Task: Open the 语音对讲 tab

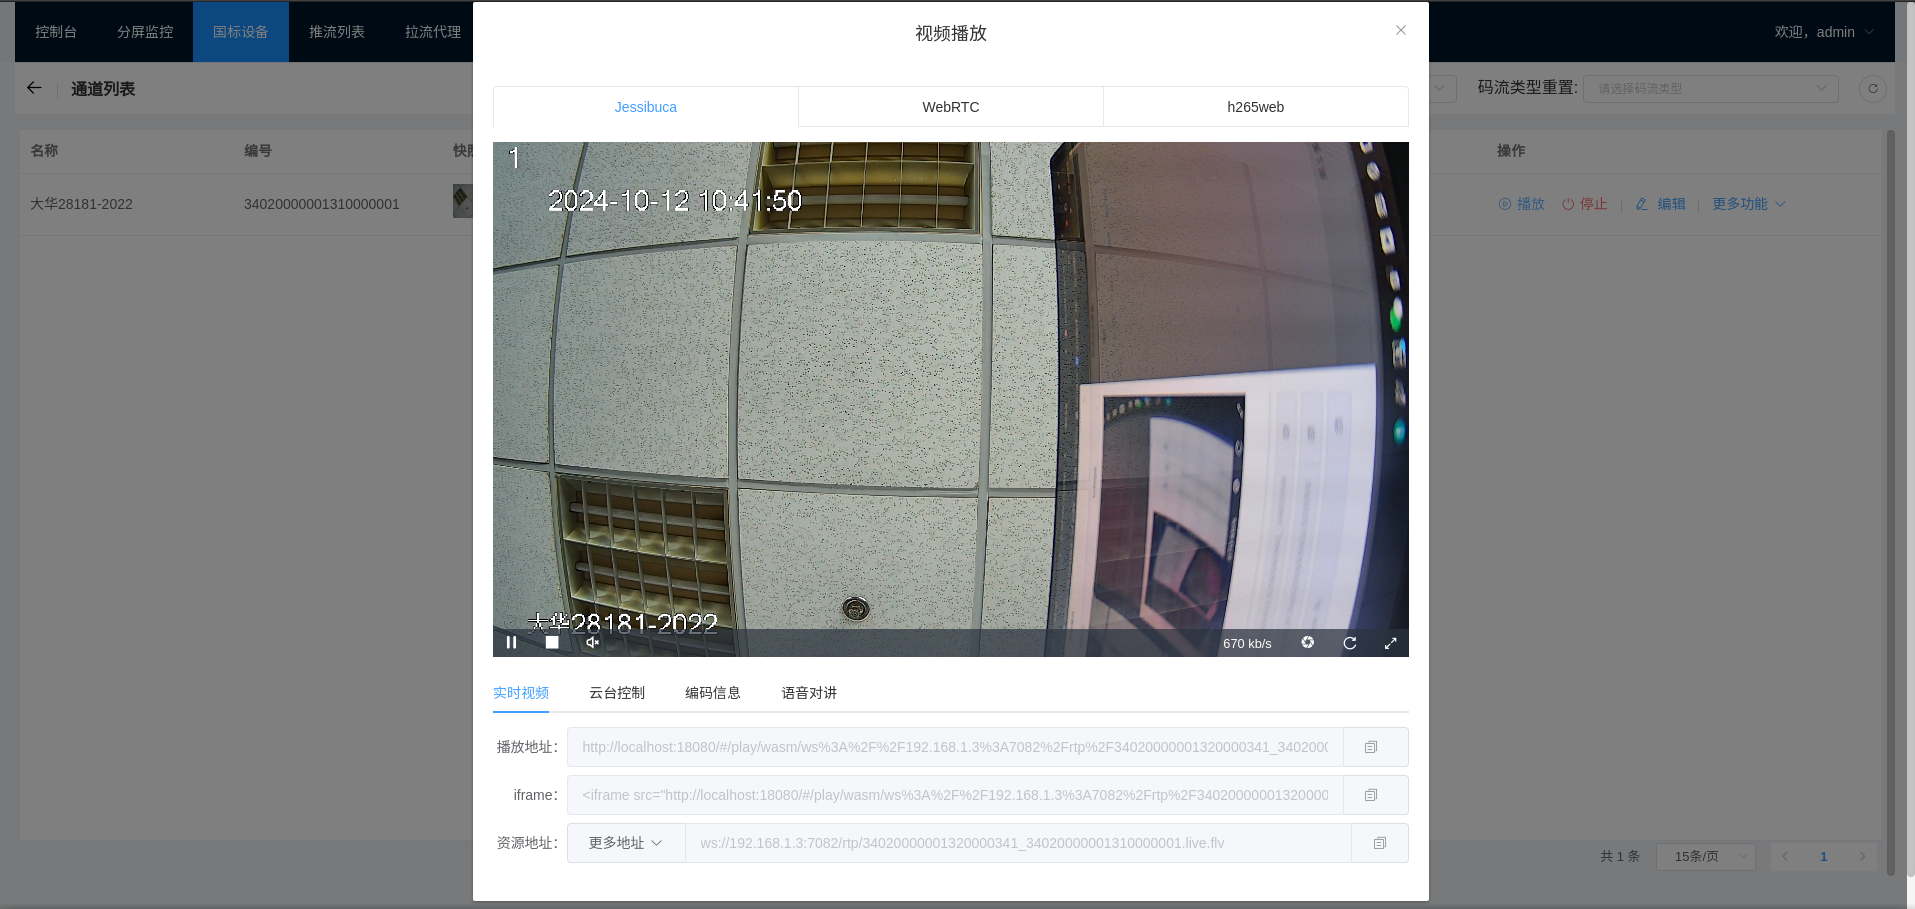Action: tap(808, 693)
